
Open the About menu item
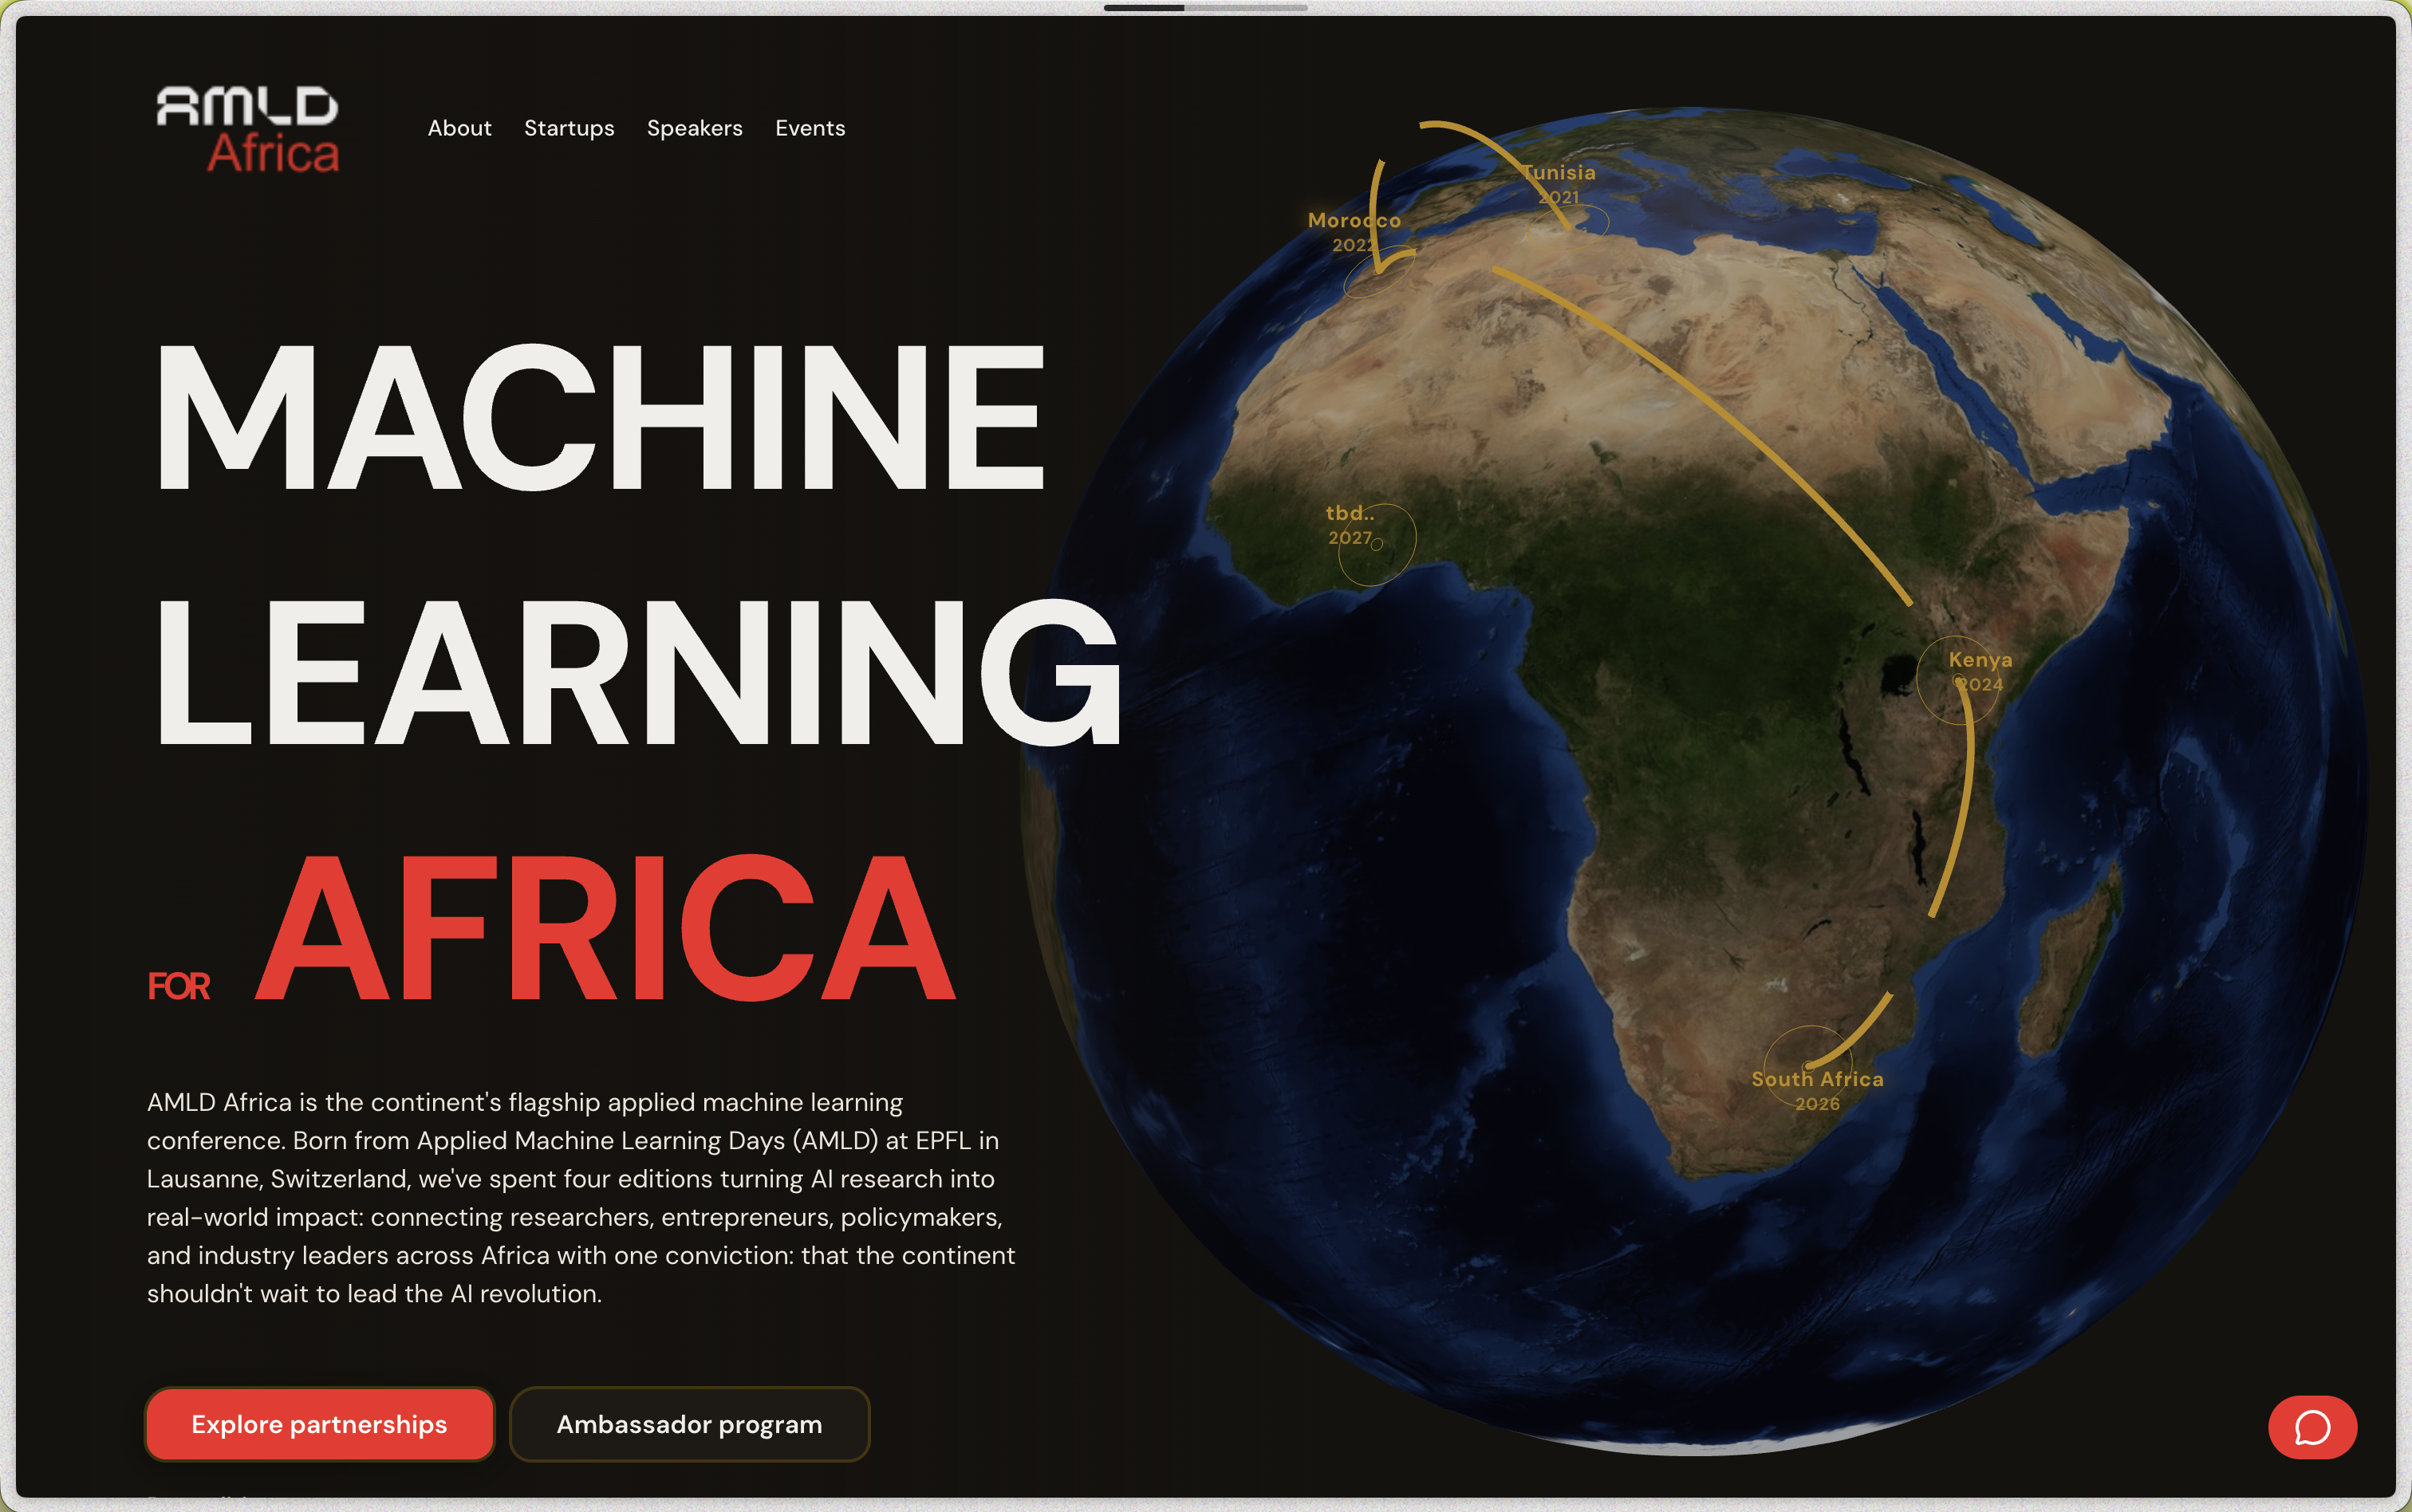[459, 128]
